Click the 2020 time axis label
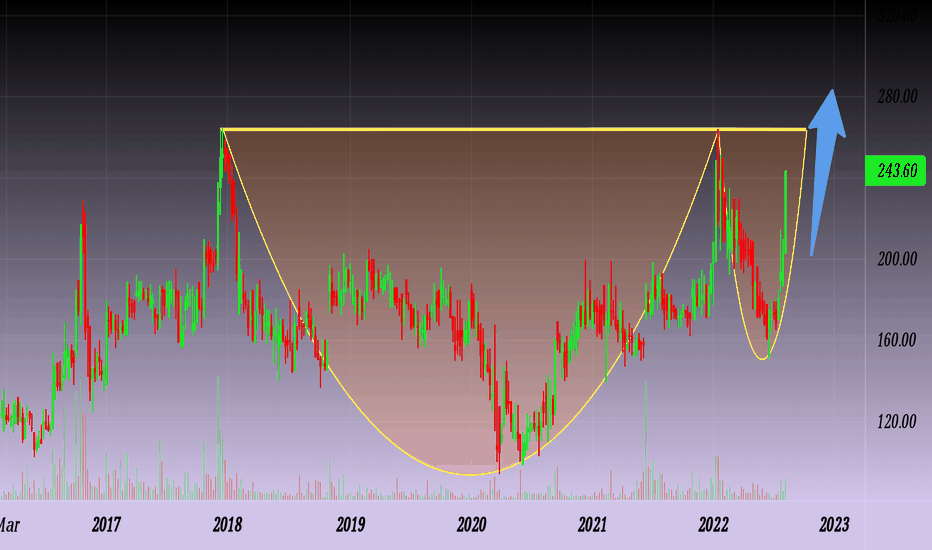 pyautogui.click(x=471, y=524)
